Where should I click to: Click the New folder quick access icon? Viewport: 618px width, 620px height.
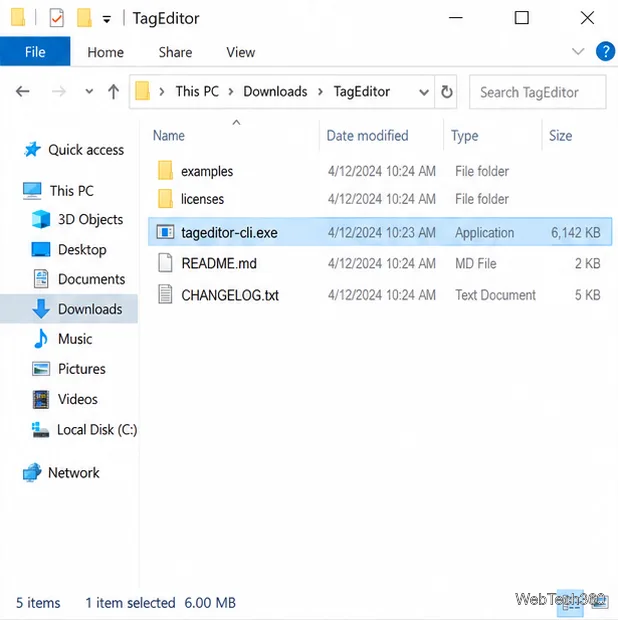pyautogui.click(x=84, y=18)
